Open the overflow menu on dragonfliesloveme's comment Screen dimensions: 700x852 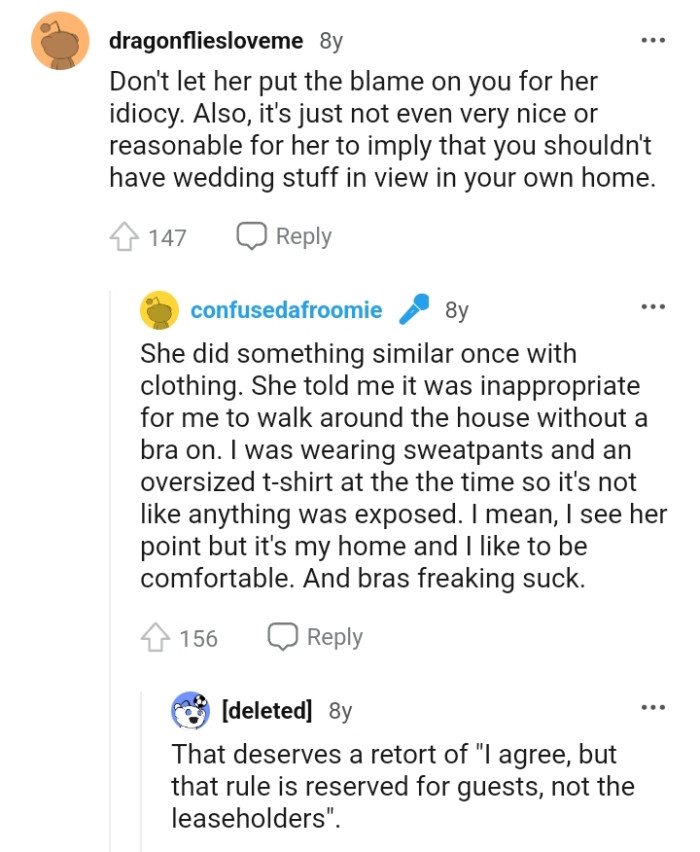click(652, 38)
